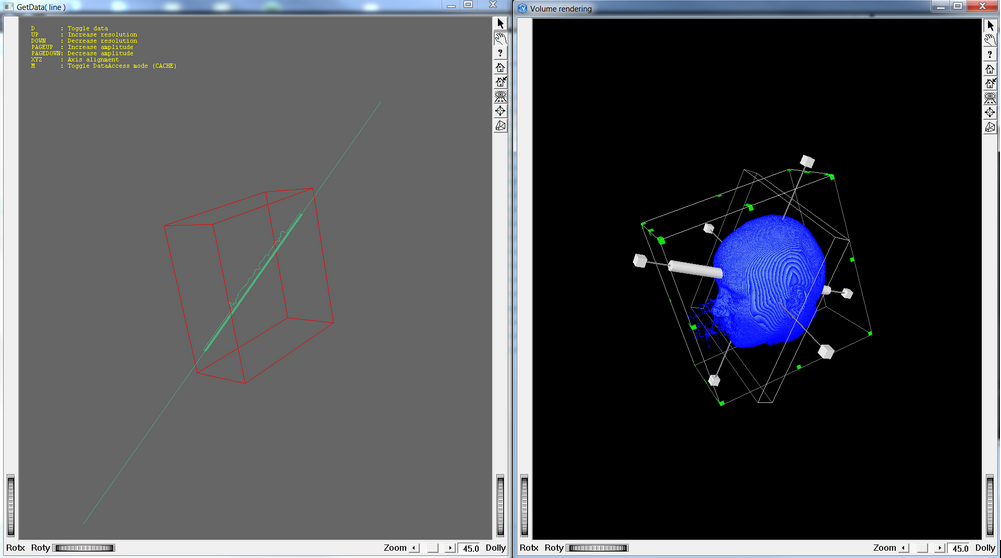Reset to home view in GetData viewer
The width and height of the screenshot is (1001, 558).
(501, 68)
